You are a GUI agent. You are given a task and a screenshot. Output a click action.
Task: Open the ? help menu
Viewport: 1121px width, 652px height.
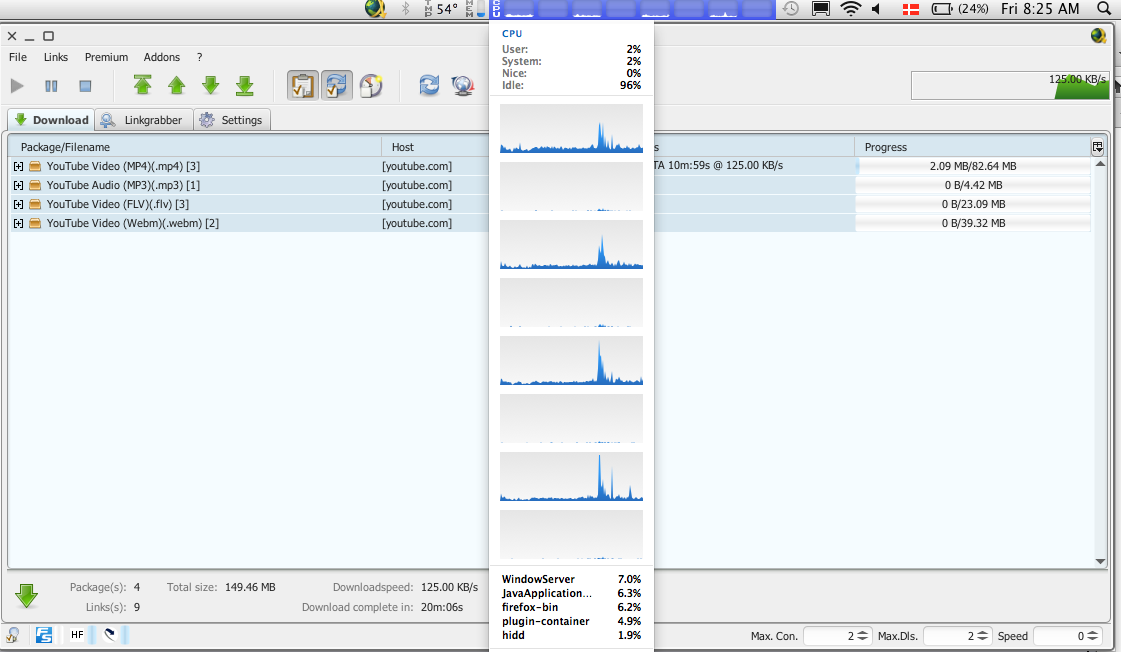tap(199, 57)
